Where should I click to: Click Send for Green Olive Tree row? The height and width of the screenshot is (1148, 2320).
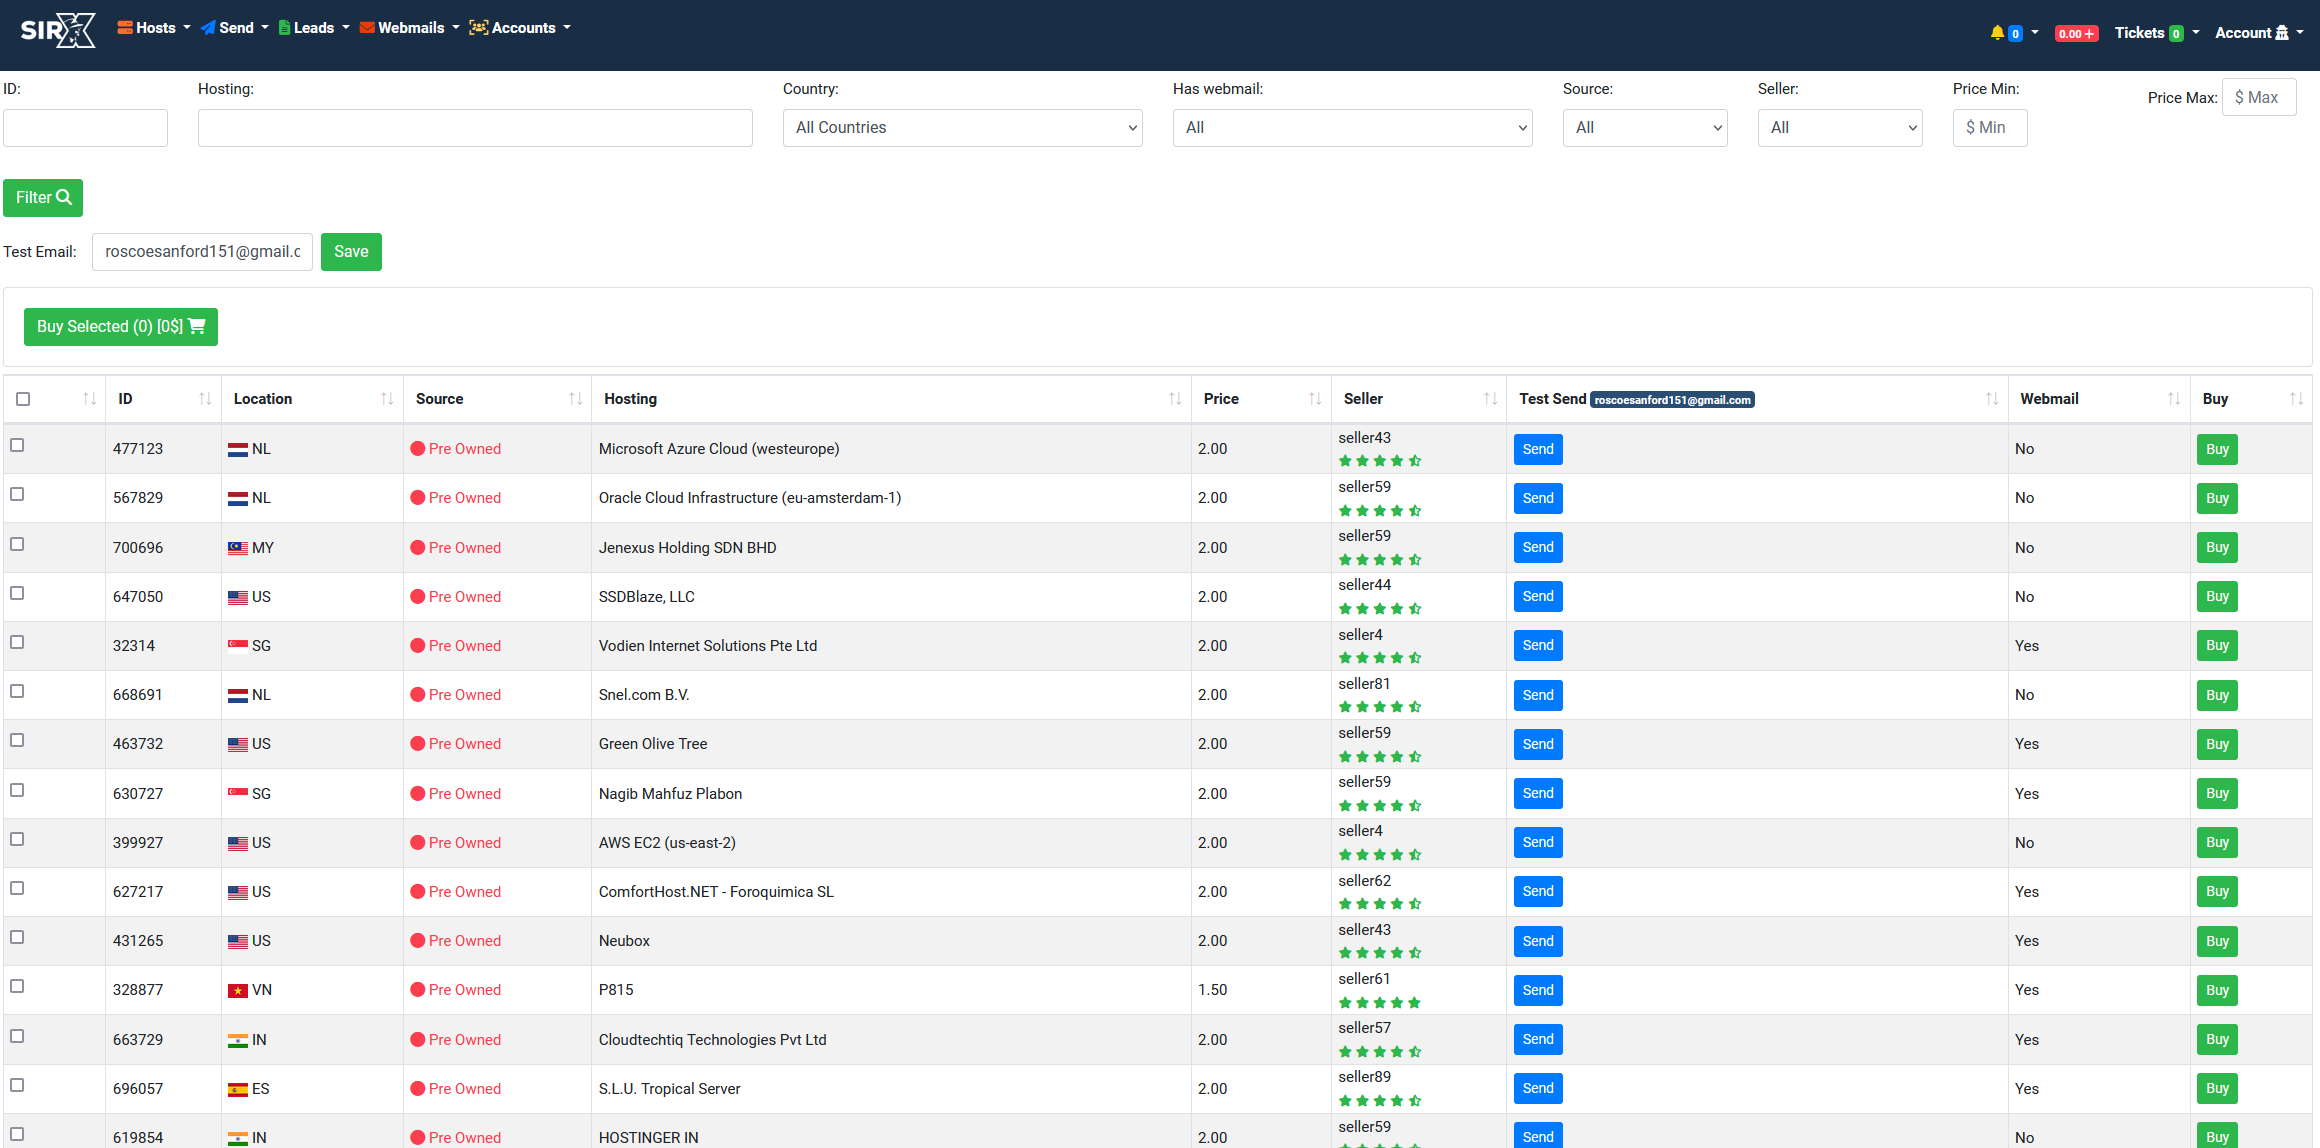(x=1538, y=745)
